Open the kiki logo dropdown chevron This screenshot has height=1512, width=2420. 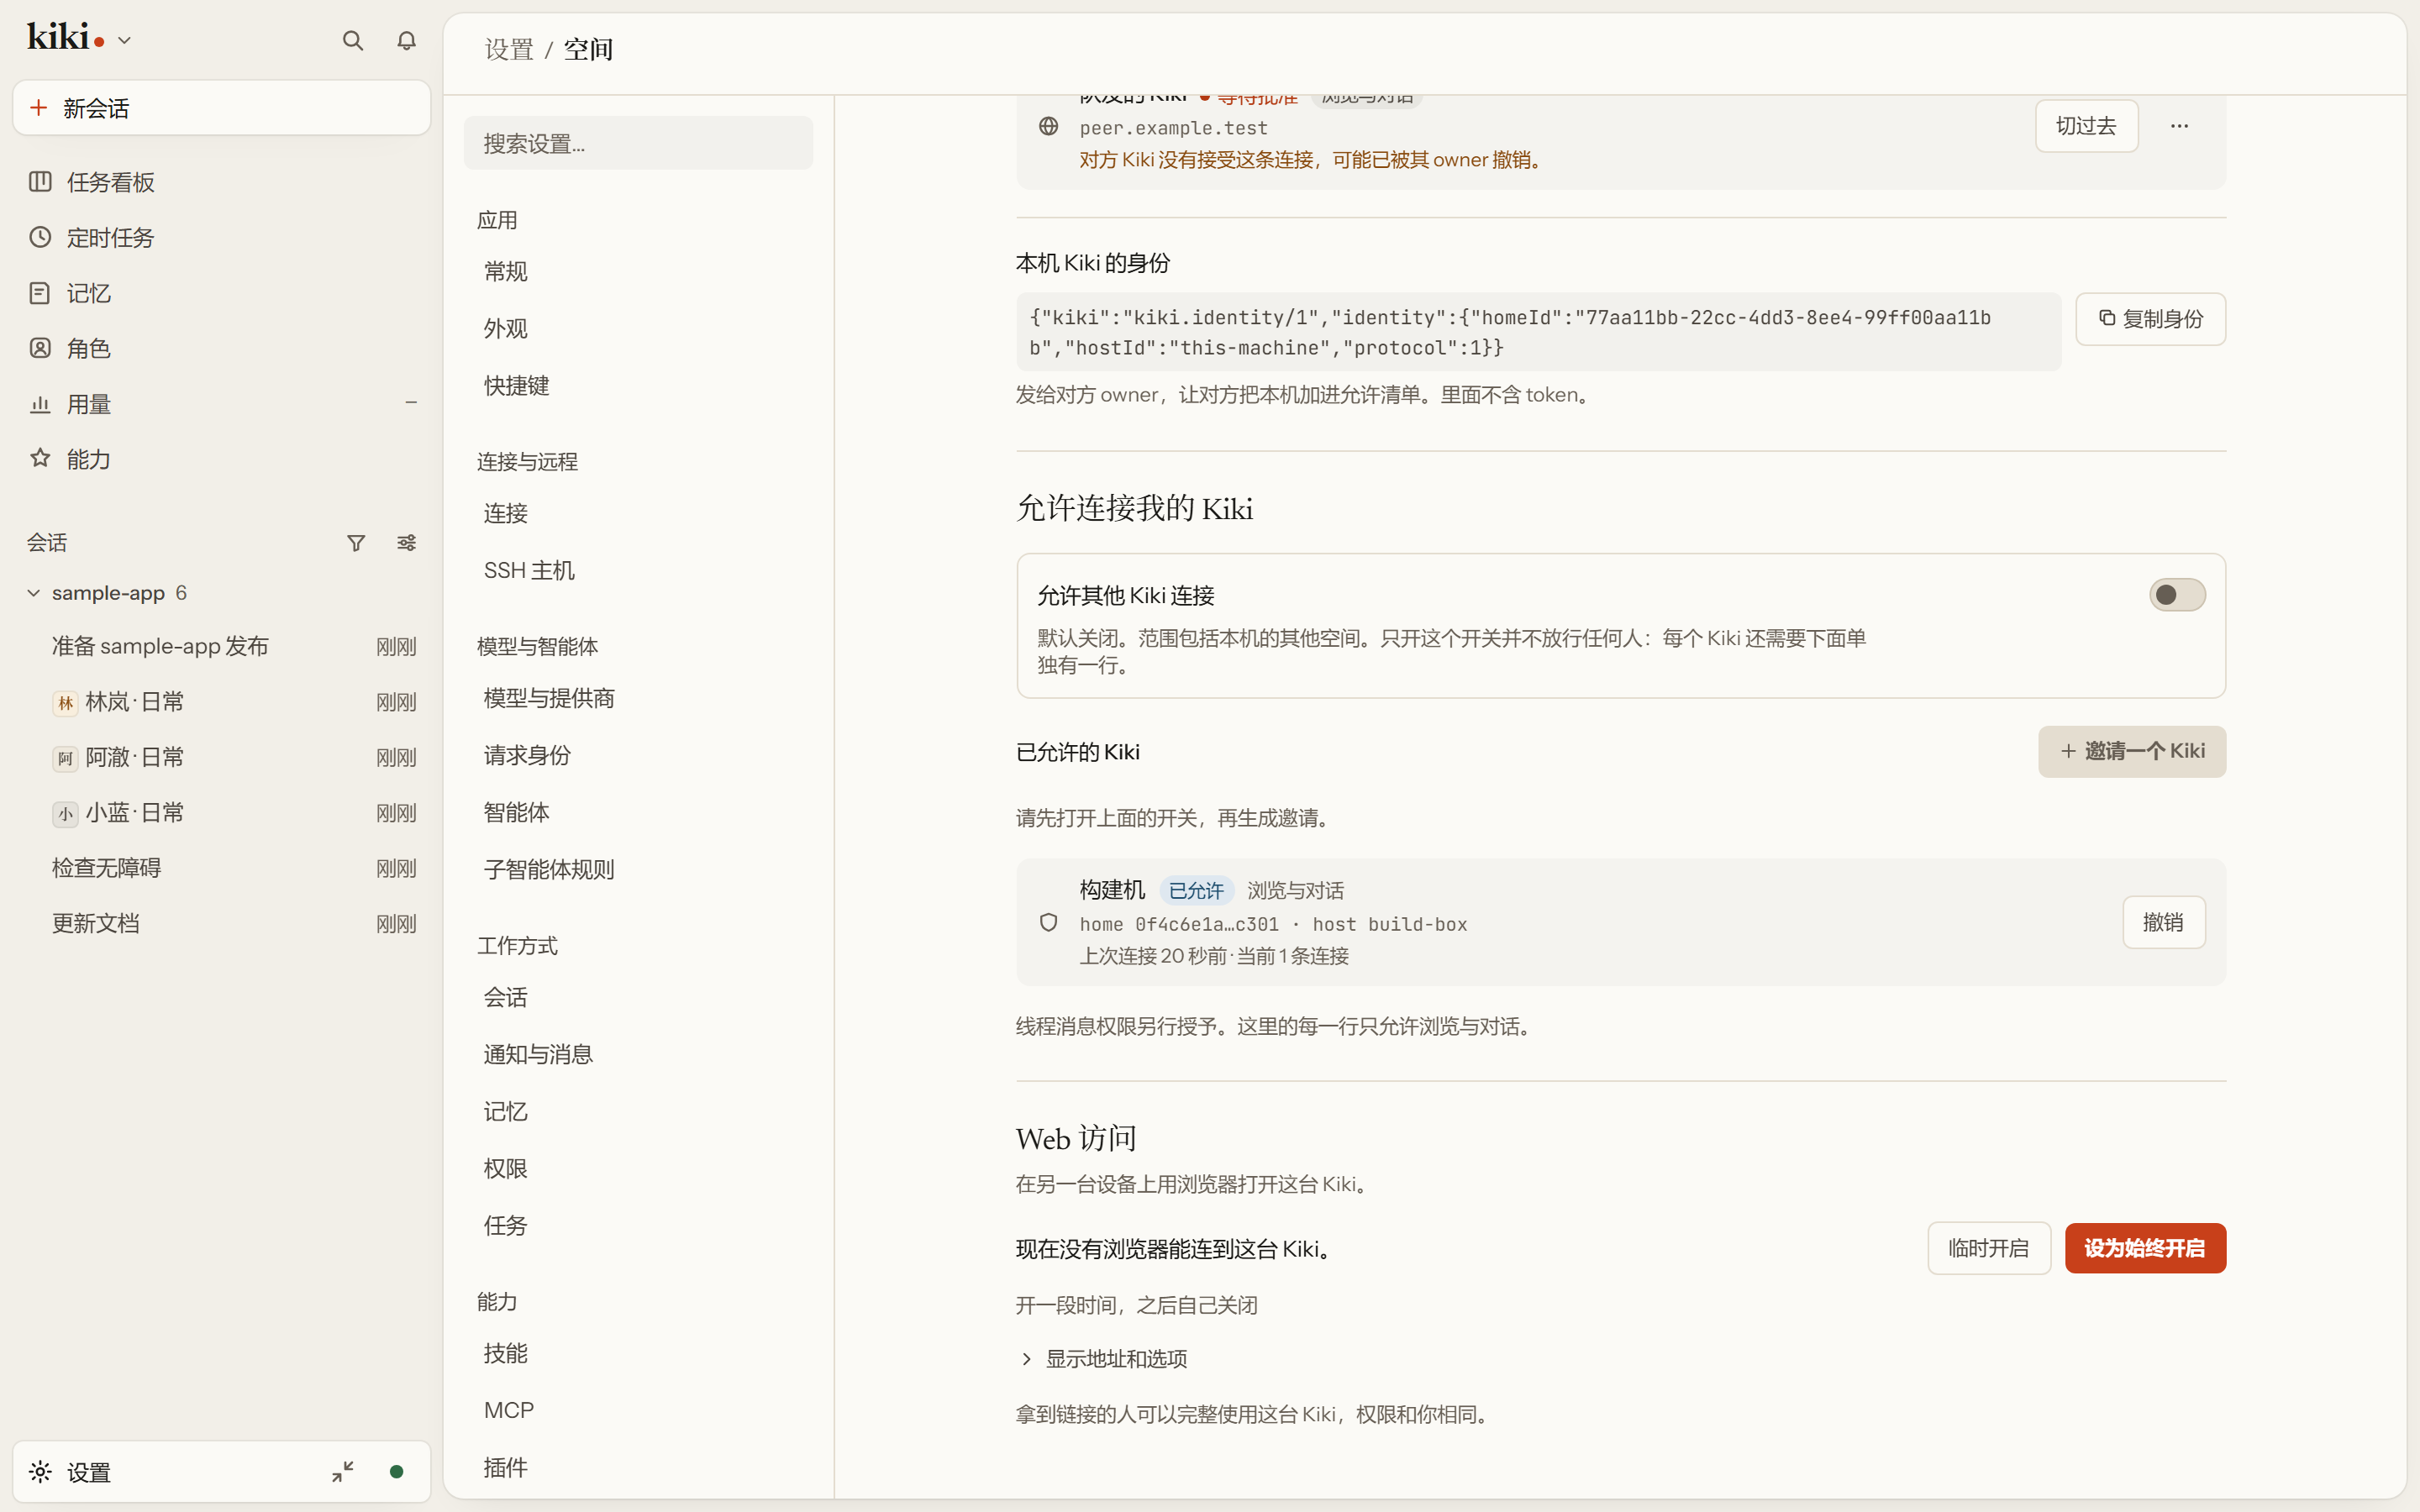124,41
